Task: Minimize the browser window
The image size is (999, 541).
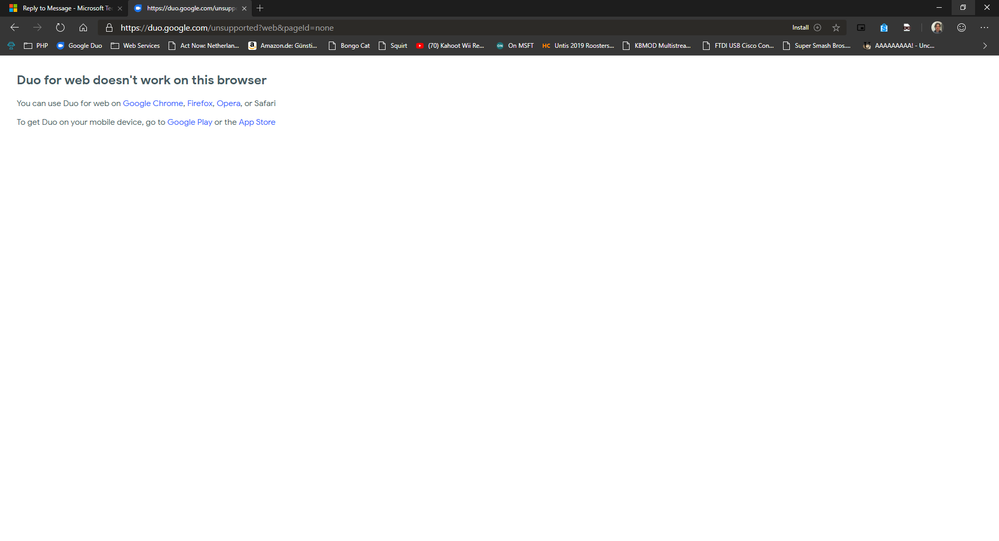Action: (938, 8)
